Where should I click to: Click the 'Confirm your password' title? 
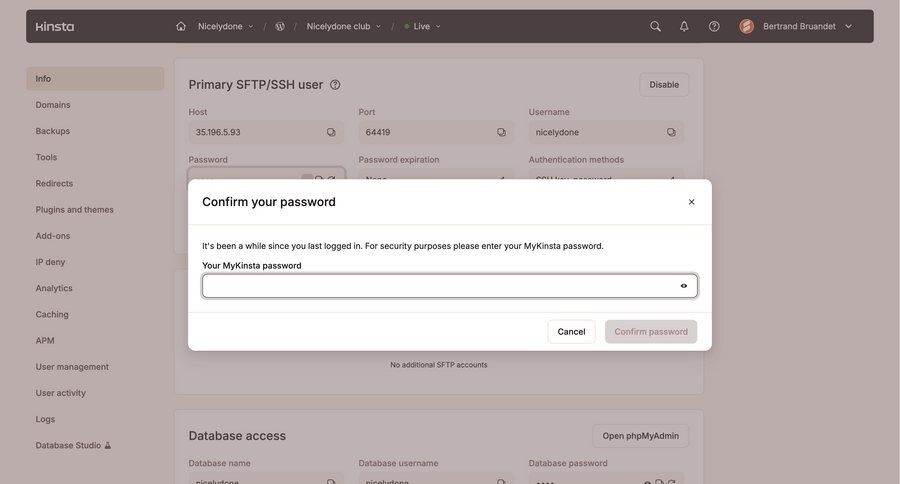pyautogui.click(x=269, y=202)
